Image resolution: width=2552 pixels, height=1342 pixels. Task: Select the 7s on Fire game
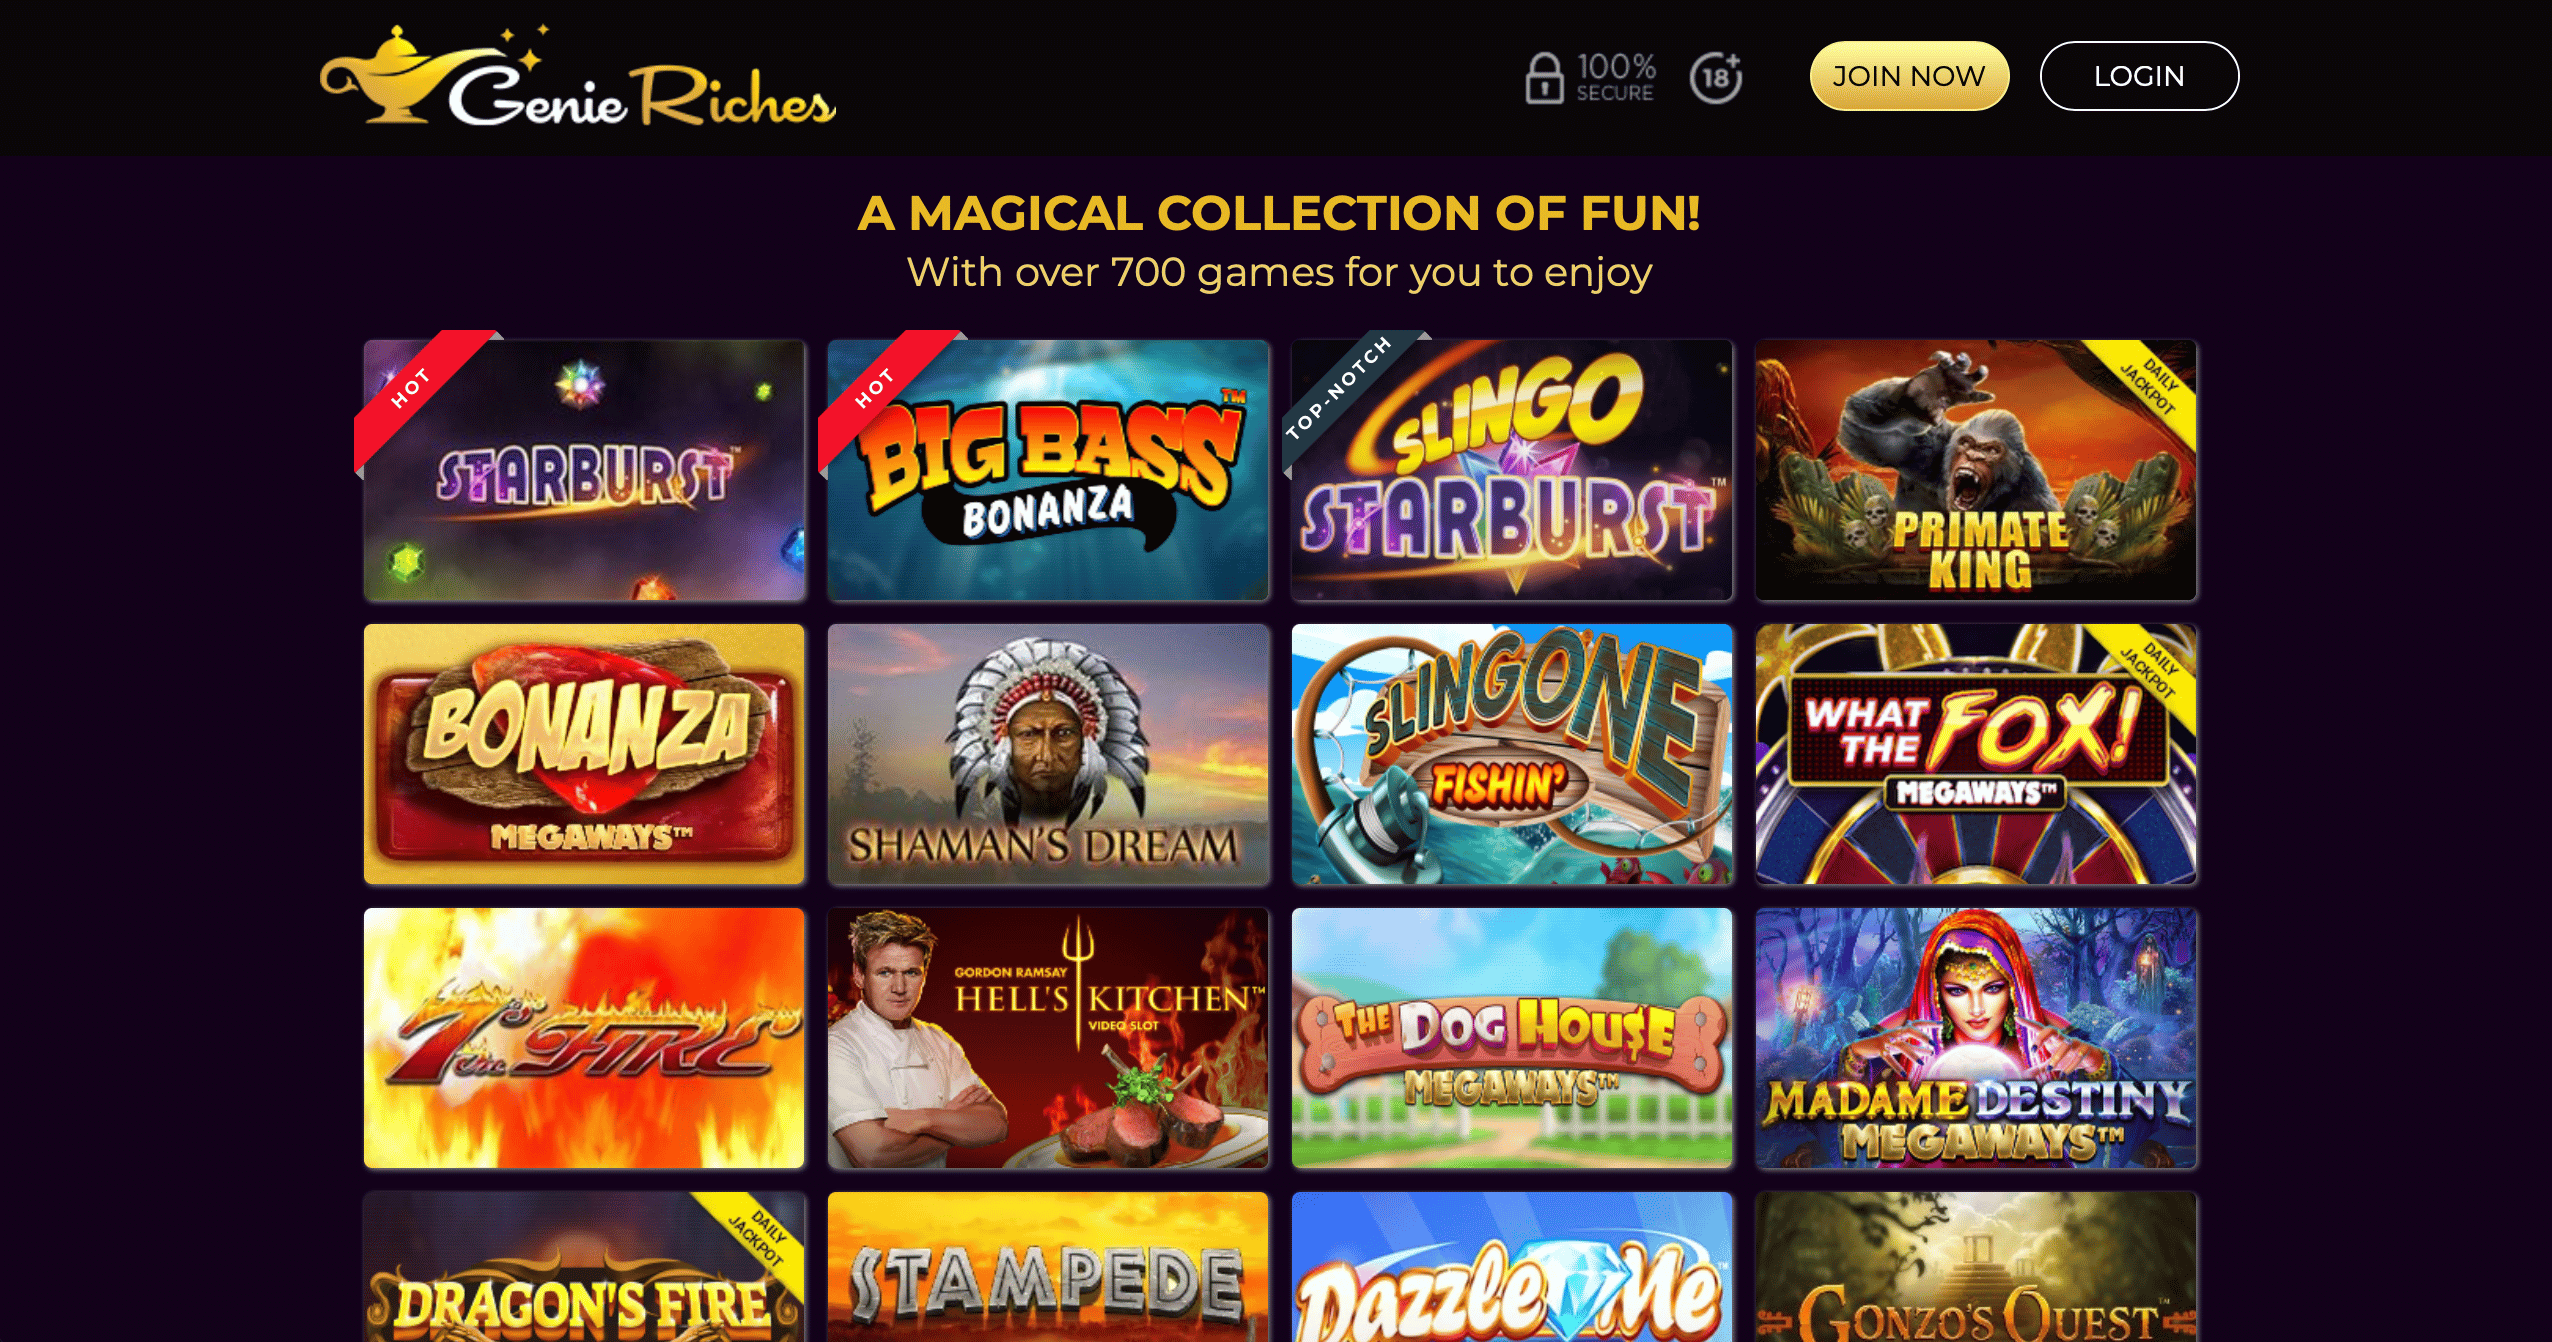point(584,1038)
